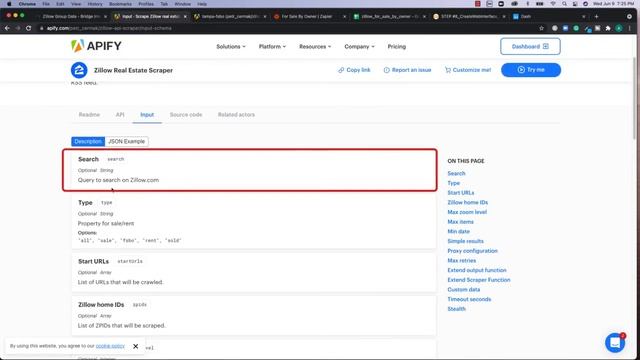Open the Profiles menu in the menu bar
This screenshot has width=640, height=360.
[x=146, y=4]
